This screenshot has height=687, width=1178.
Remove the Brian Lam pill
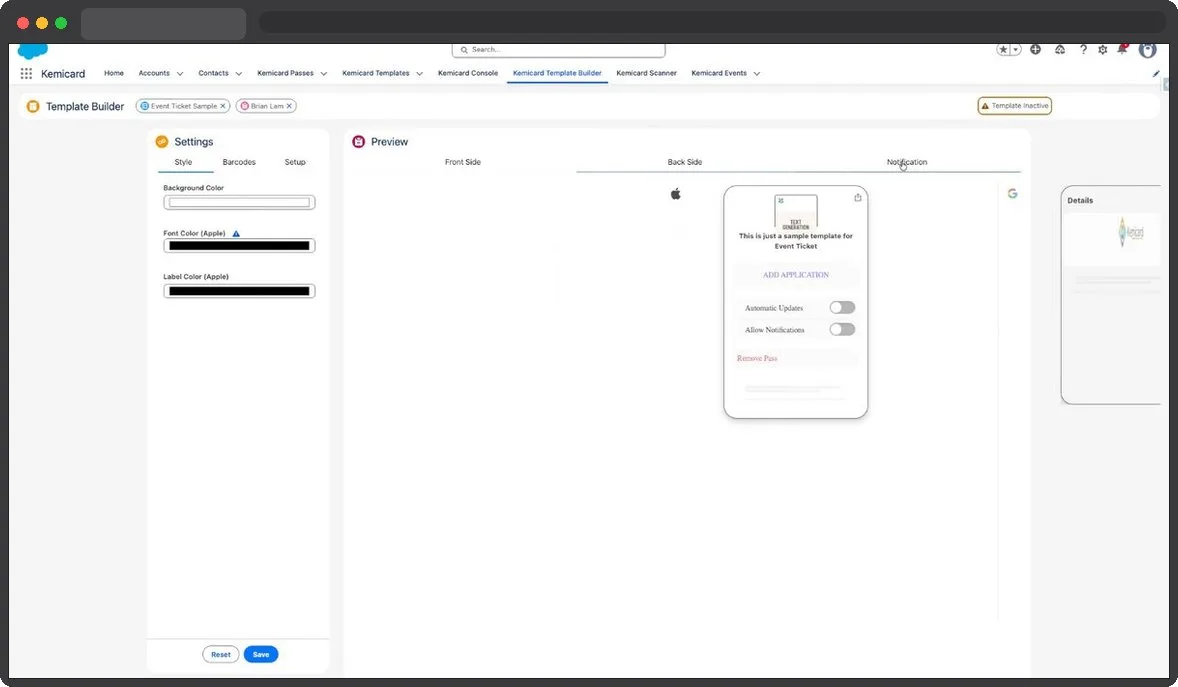(x=289, y=106)
